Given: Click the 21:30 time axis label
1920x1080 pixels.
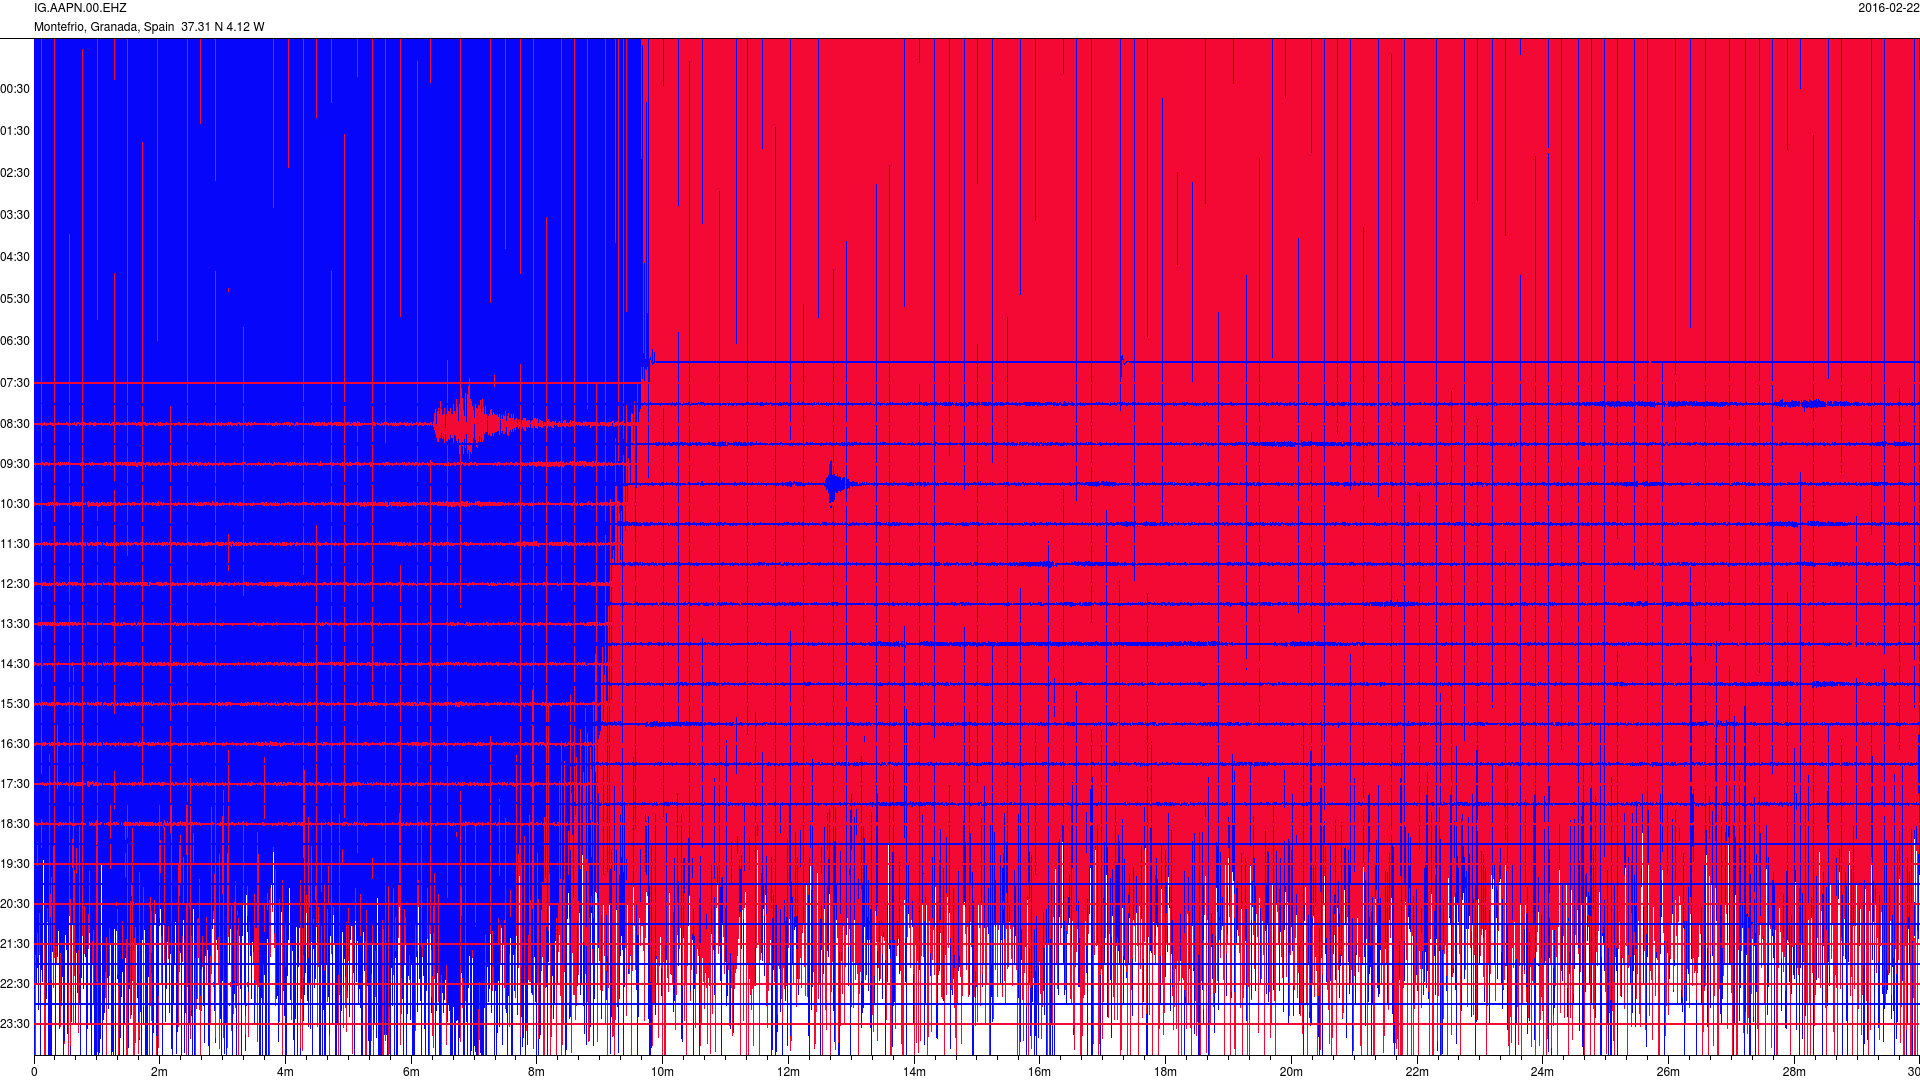Looking at the screenshot, I should pyautogui.click(x=15, y=944).
